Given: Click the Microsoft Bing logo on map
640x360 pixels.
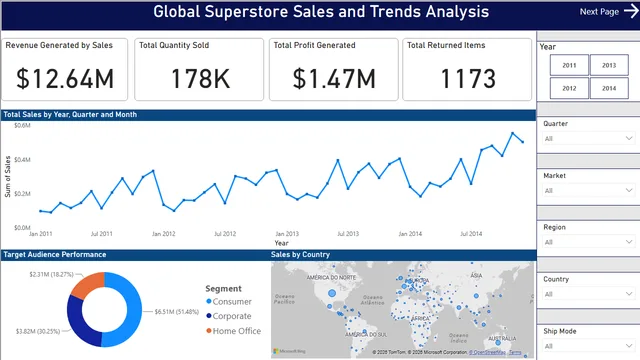Looking at the screenshot, I should 289,351.
